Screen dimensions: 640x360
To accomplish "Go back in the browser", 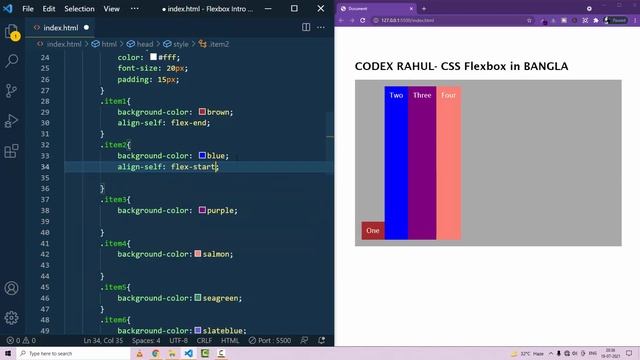I will coord(341,20).
